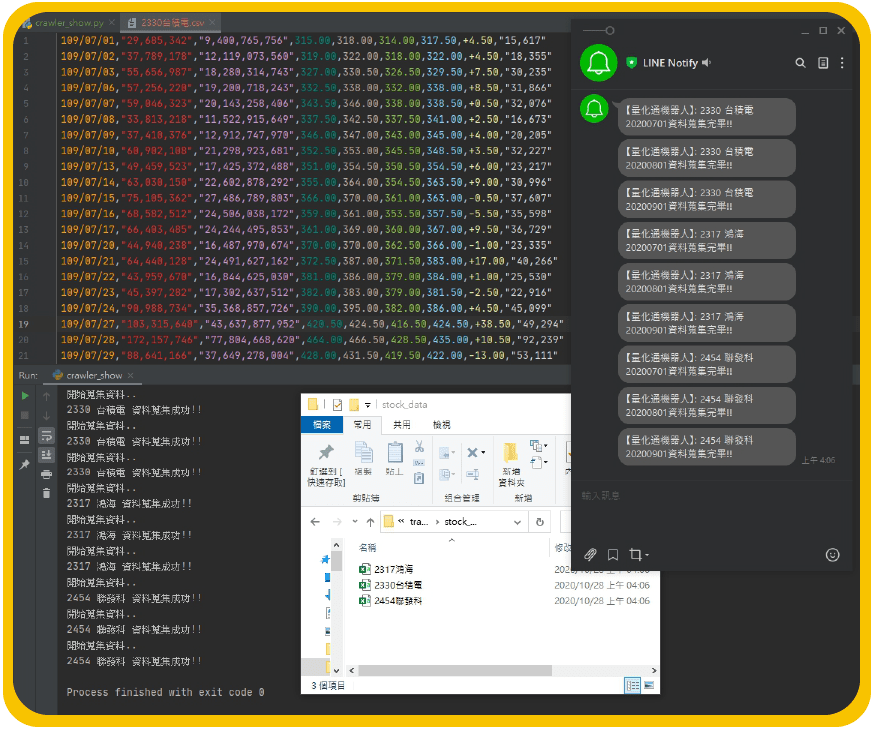Go down the stack trace in Run panel
Viewport: 877px width, 729px height.
click(x=46, y=416)
